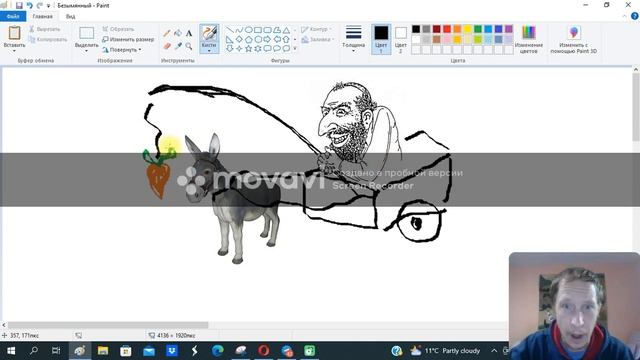
Task: Pick the purple color swatch
Action: pos(509,29)
